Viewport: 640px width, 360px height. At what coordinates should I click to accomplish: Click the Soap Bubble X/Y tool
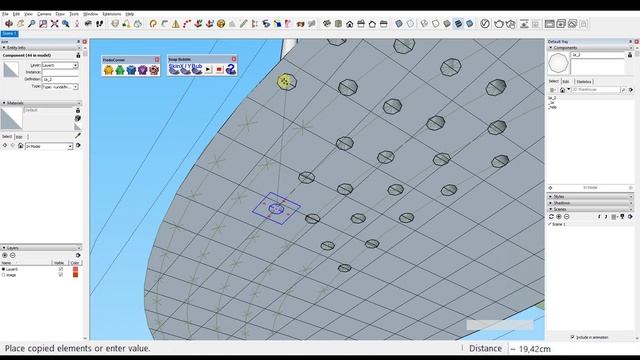click(x=186, y=69)
